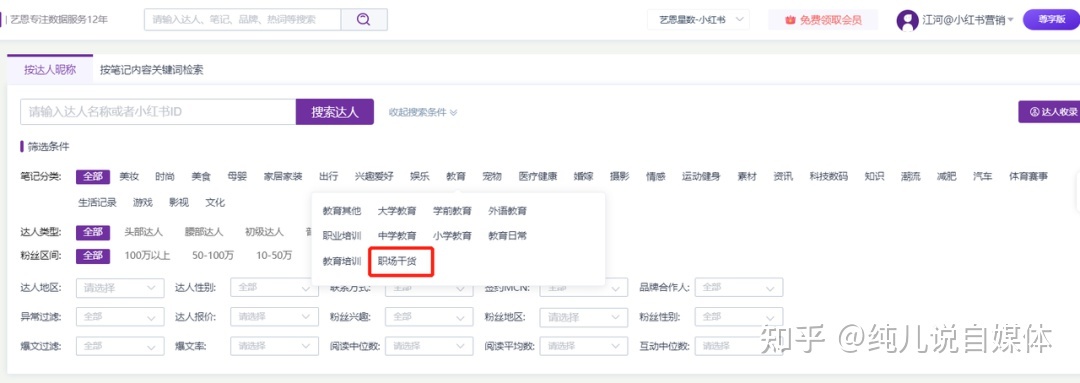
Task: Select 游戏 note category
Action: point(143,203)
